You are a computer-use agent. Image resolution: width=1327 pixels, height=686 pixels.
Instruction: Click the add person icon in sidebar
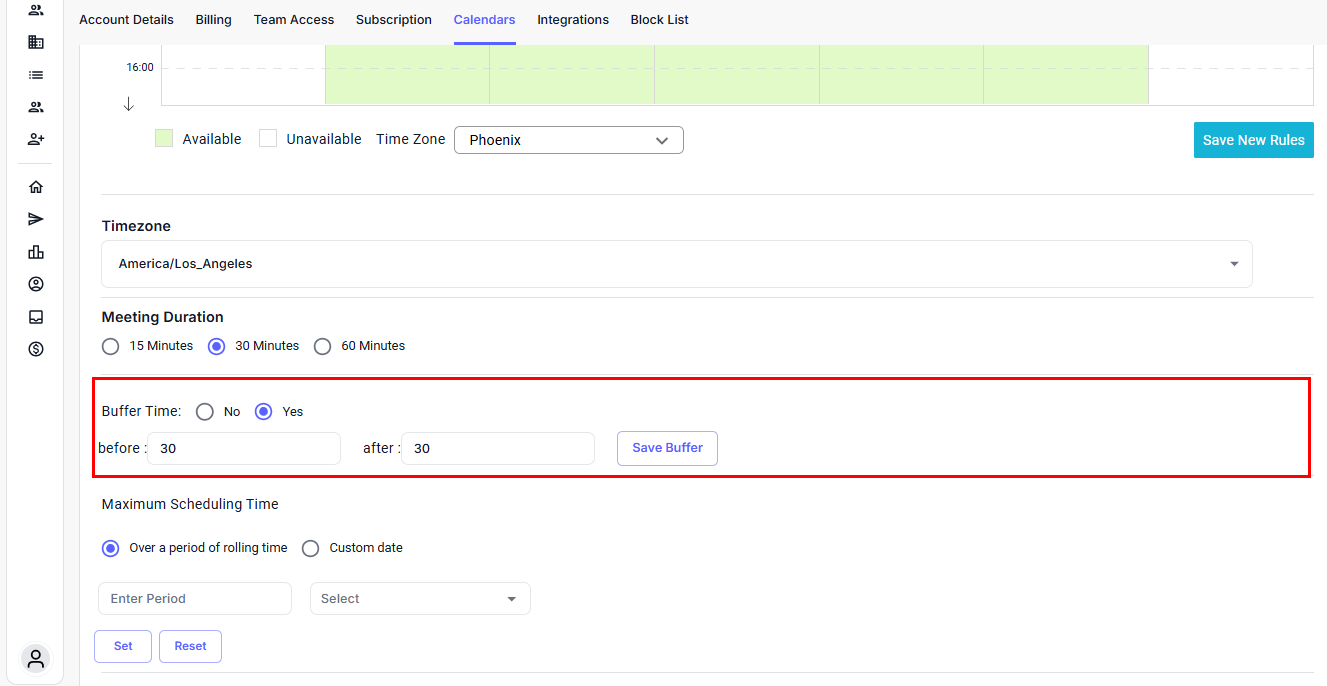pos(36,139)
